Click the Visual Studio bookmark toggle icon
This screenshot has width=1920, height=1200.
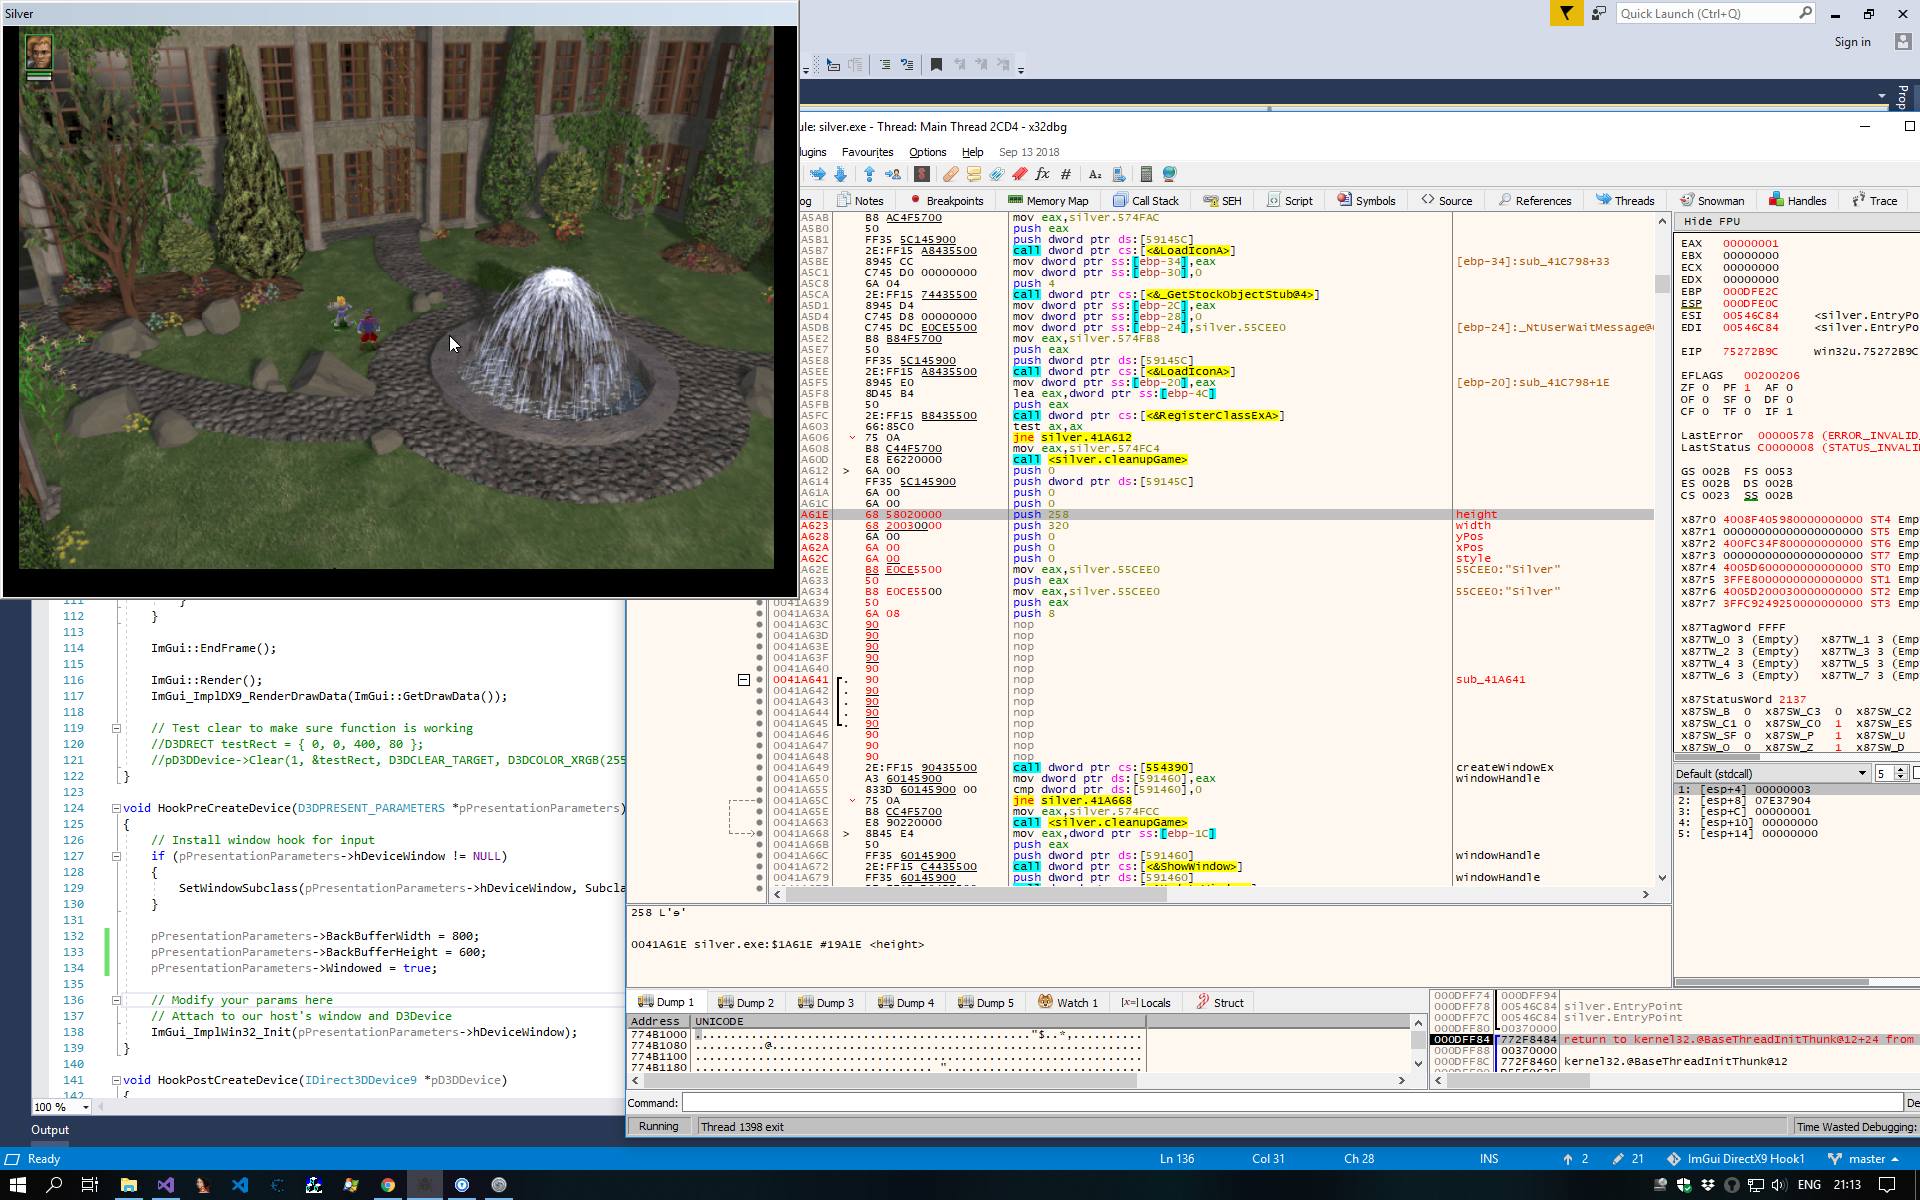[x=936, y=65]
